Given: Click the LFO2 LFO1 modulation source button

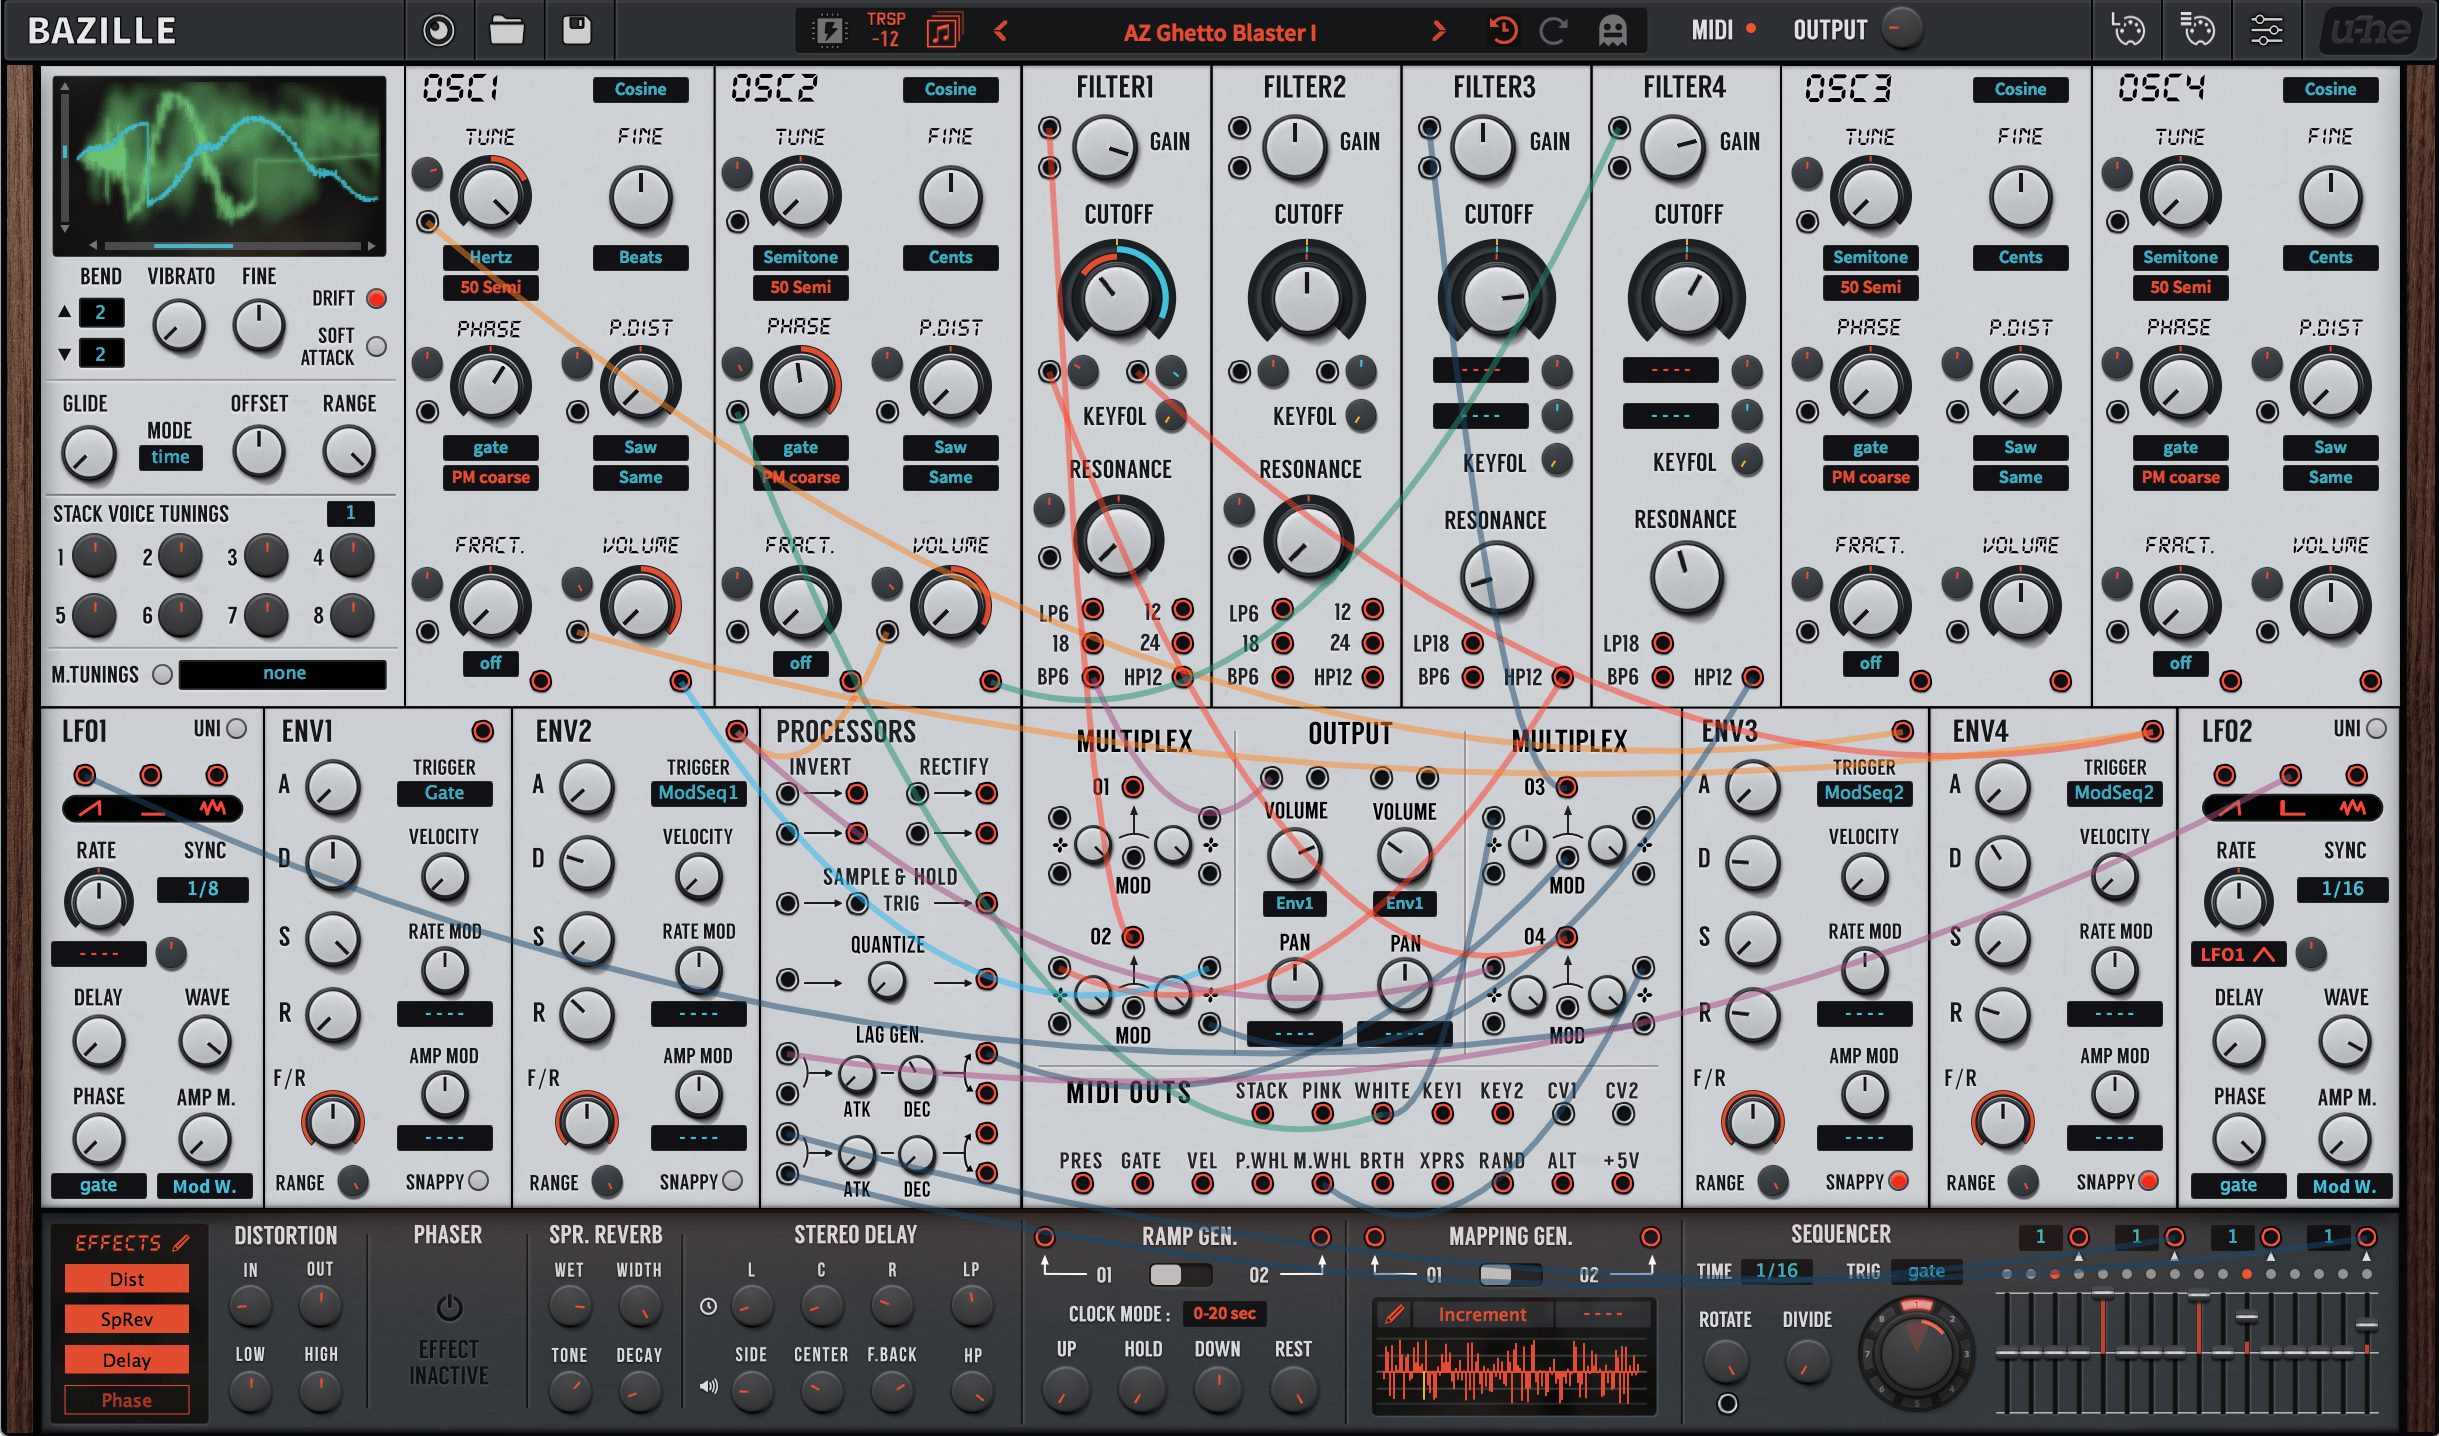Looking at the screenshot, I should pyautogui.click(x=2238, y=954).
